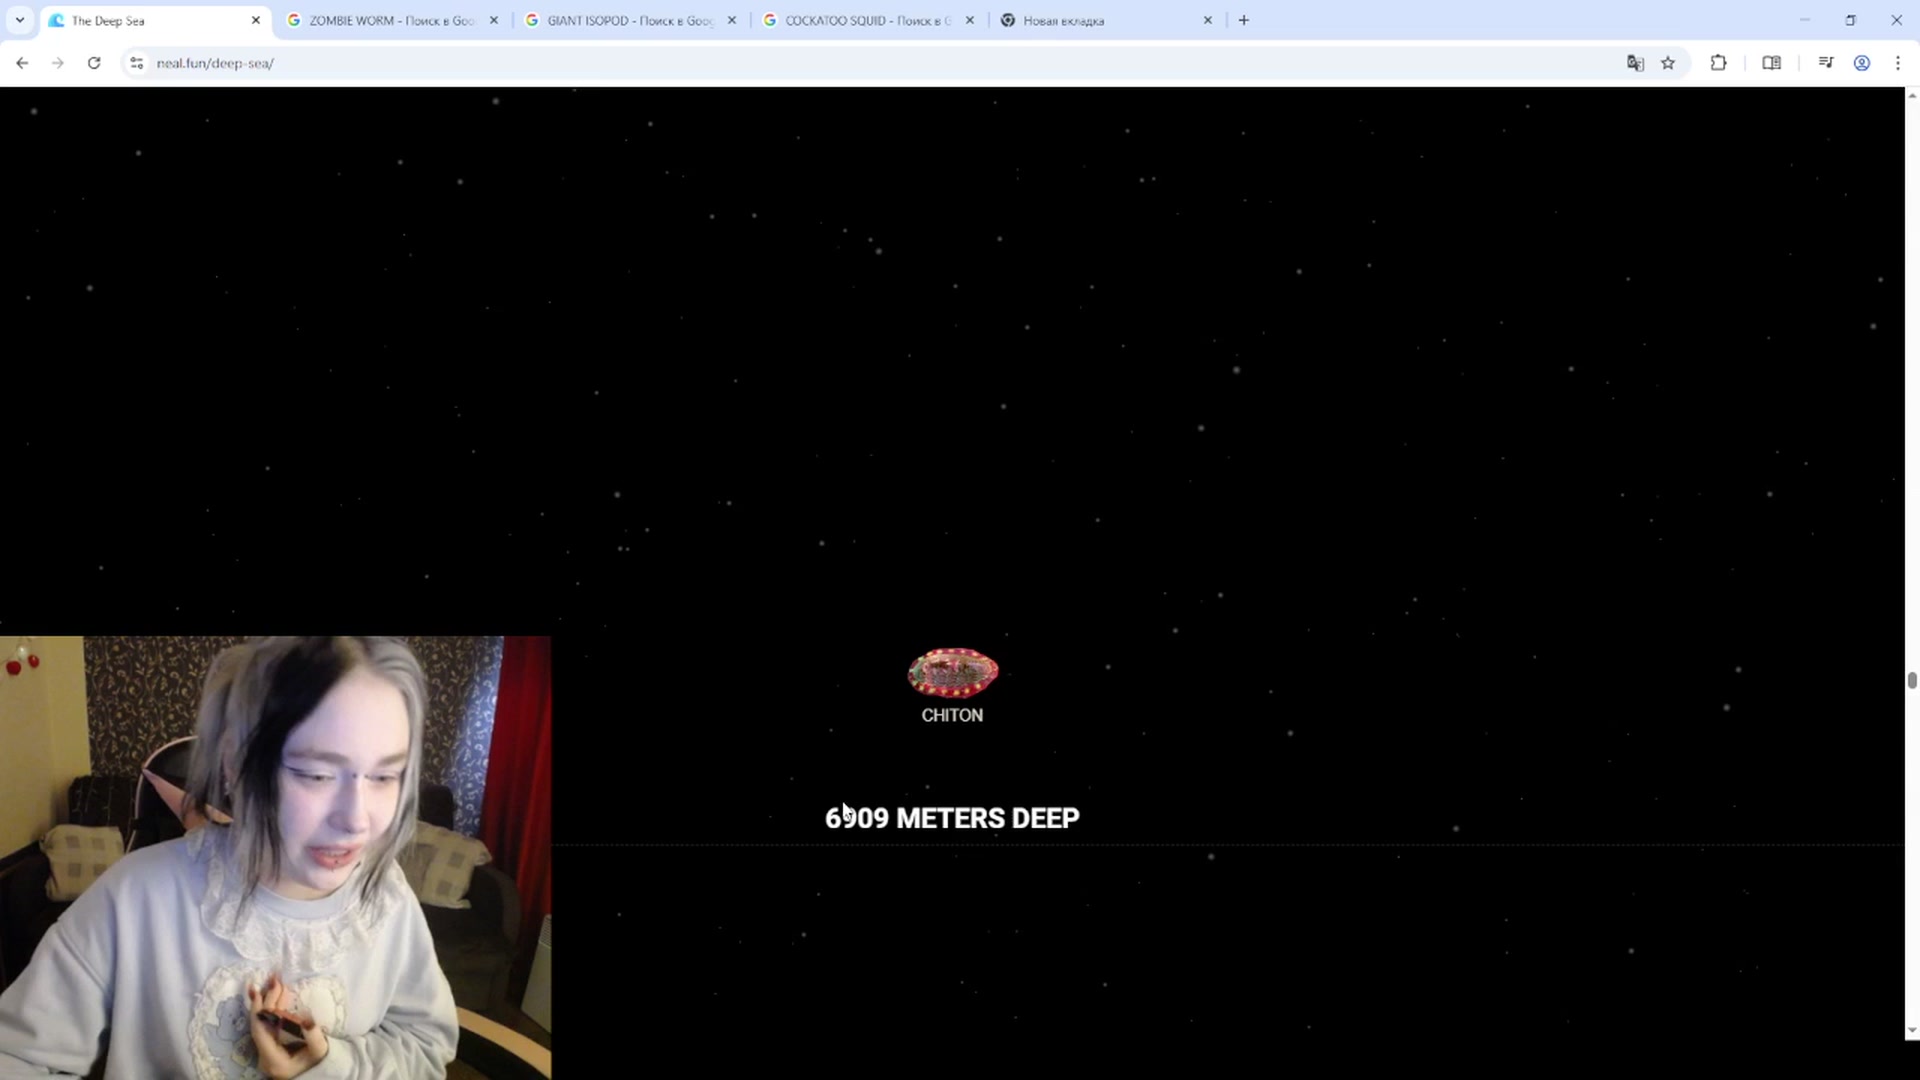Bookmark this page with the star
Image resolution: width=1920 pixels, height=1080 pixels.
(1668, 63)
